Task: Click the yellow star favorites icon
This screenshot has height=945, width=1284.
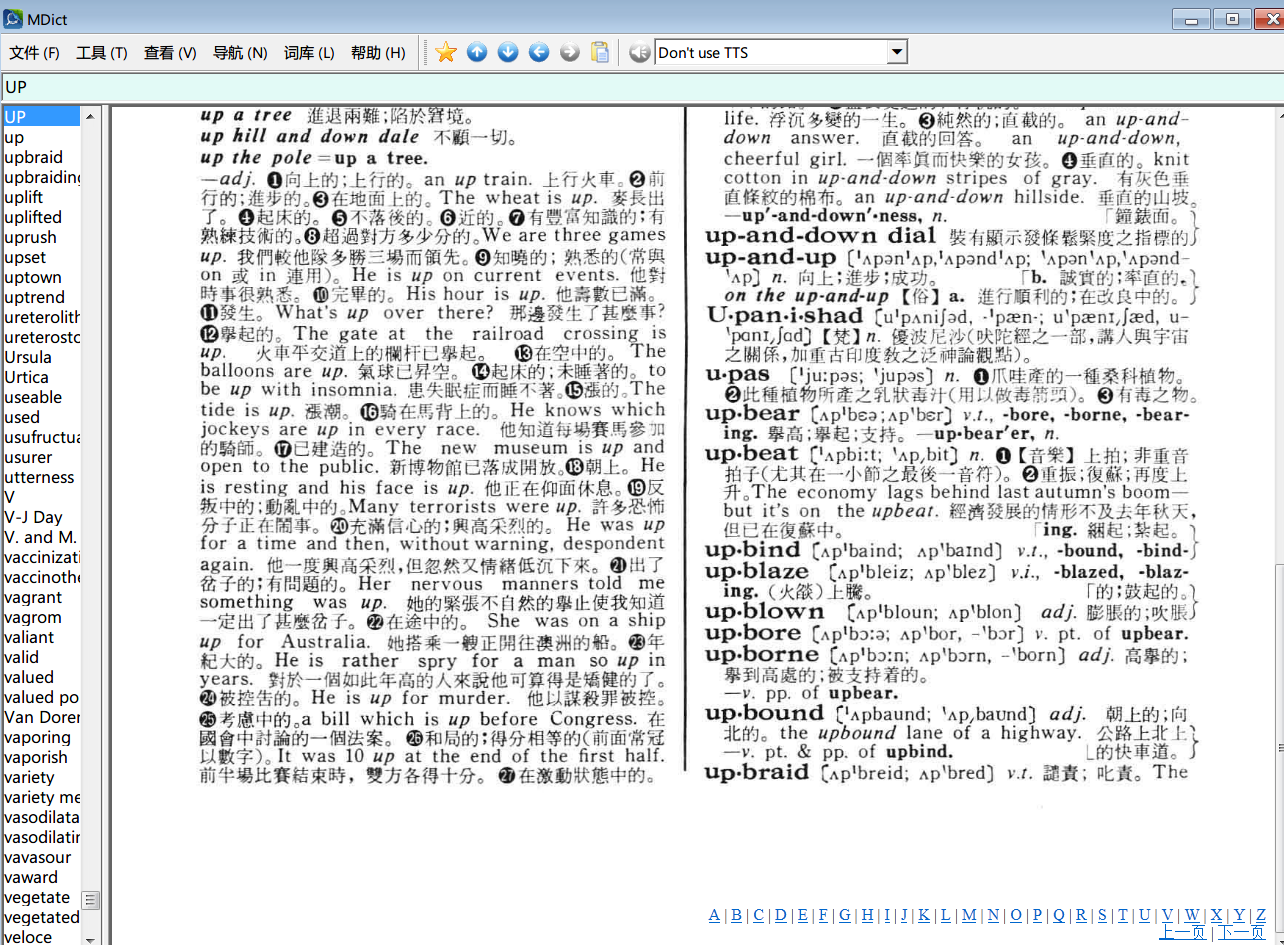Action: [x=446, y=53]
